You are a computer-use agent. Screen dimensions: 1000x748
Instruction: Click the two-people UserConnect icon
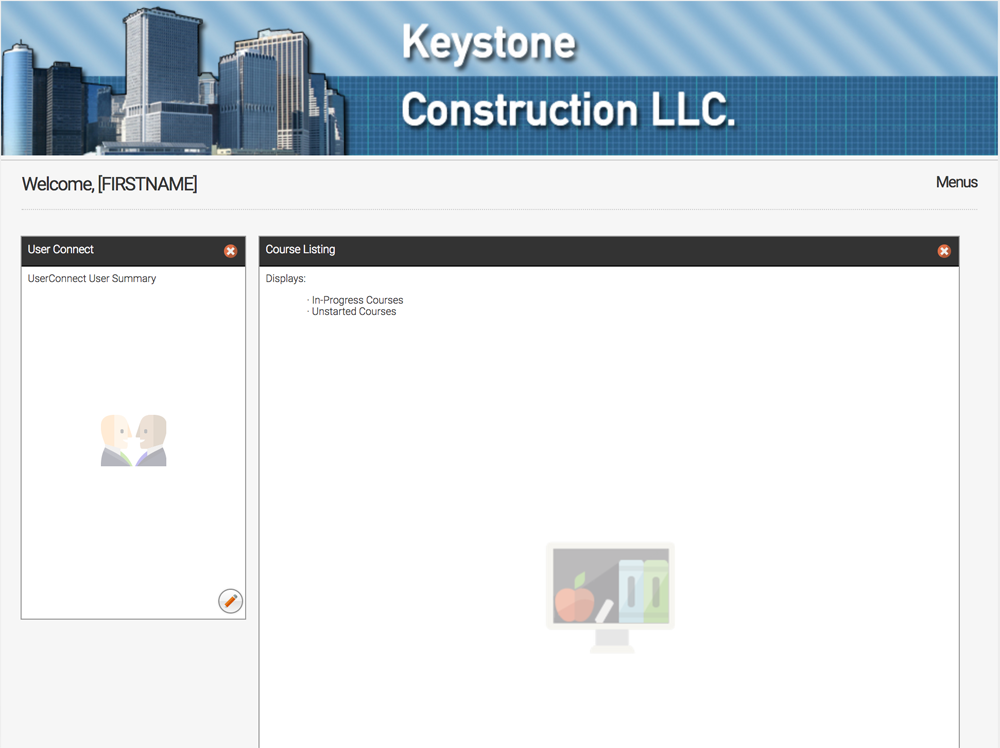133,440
